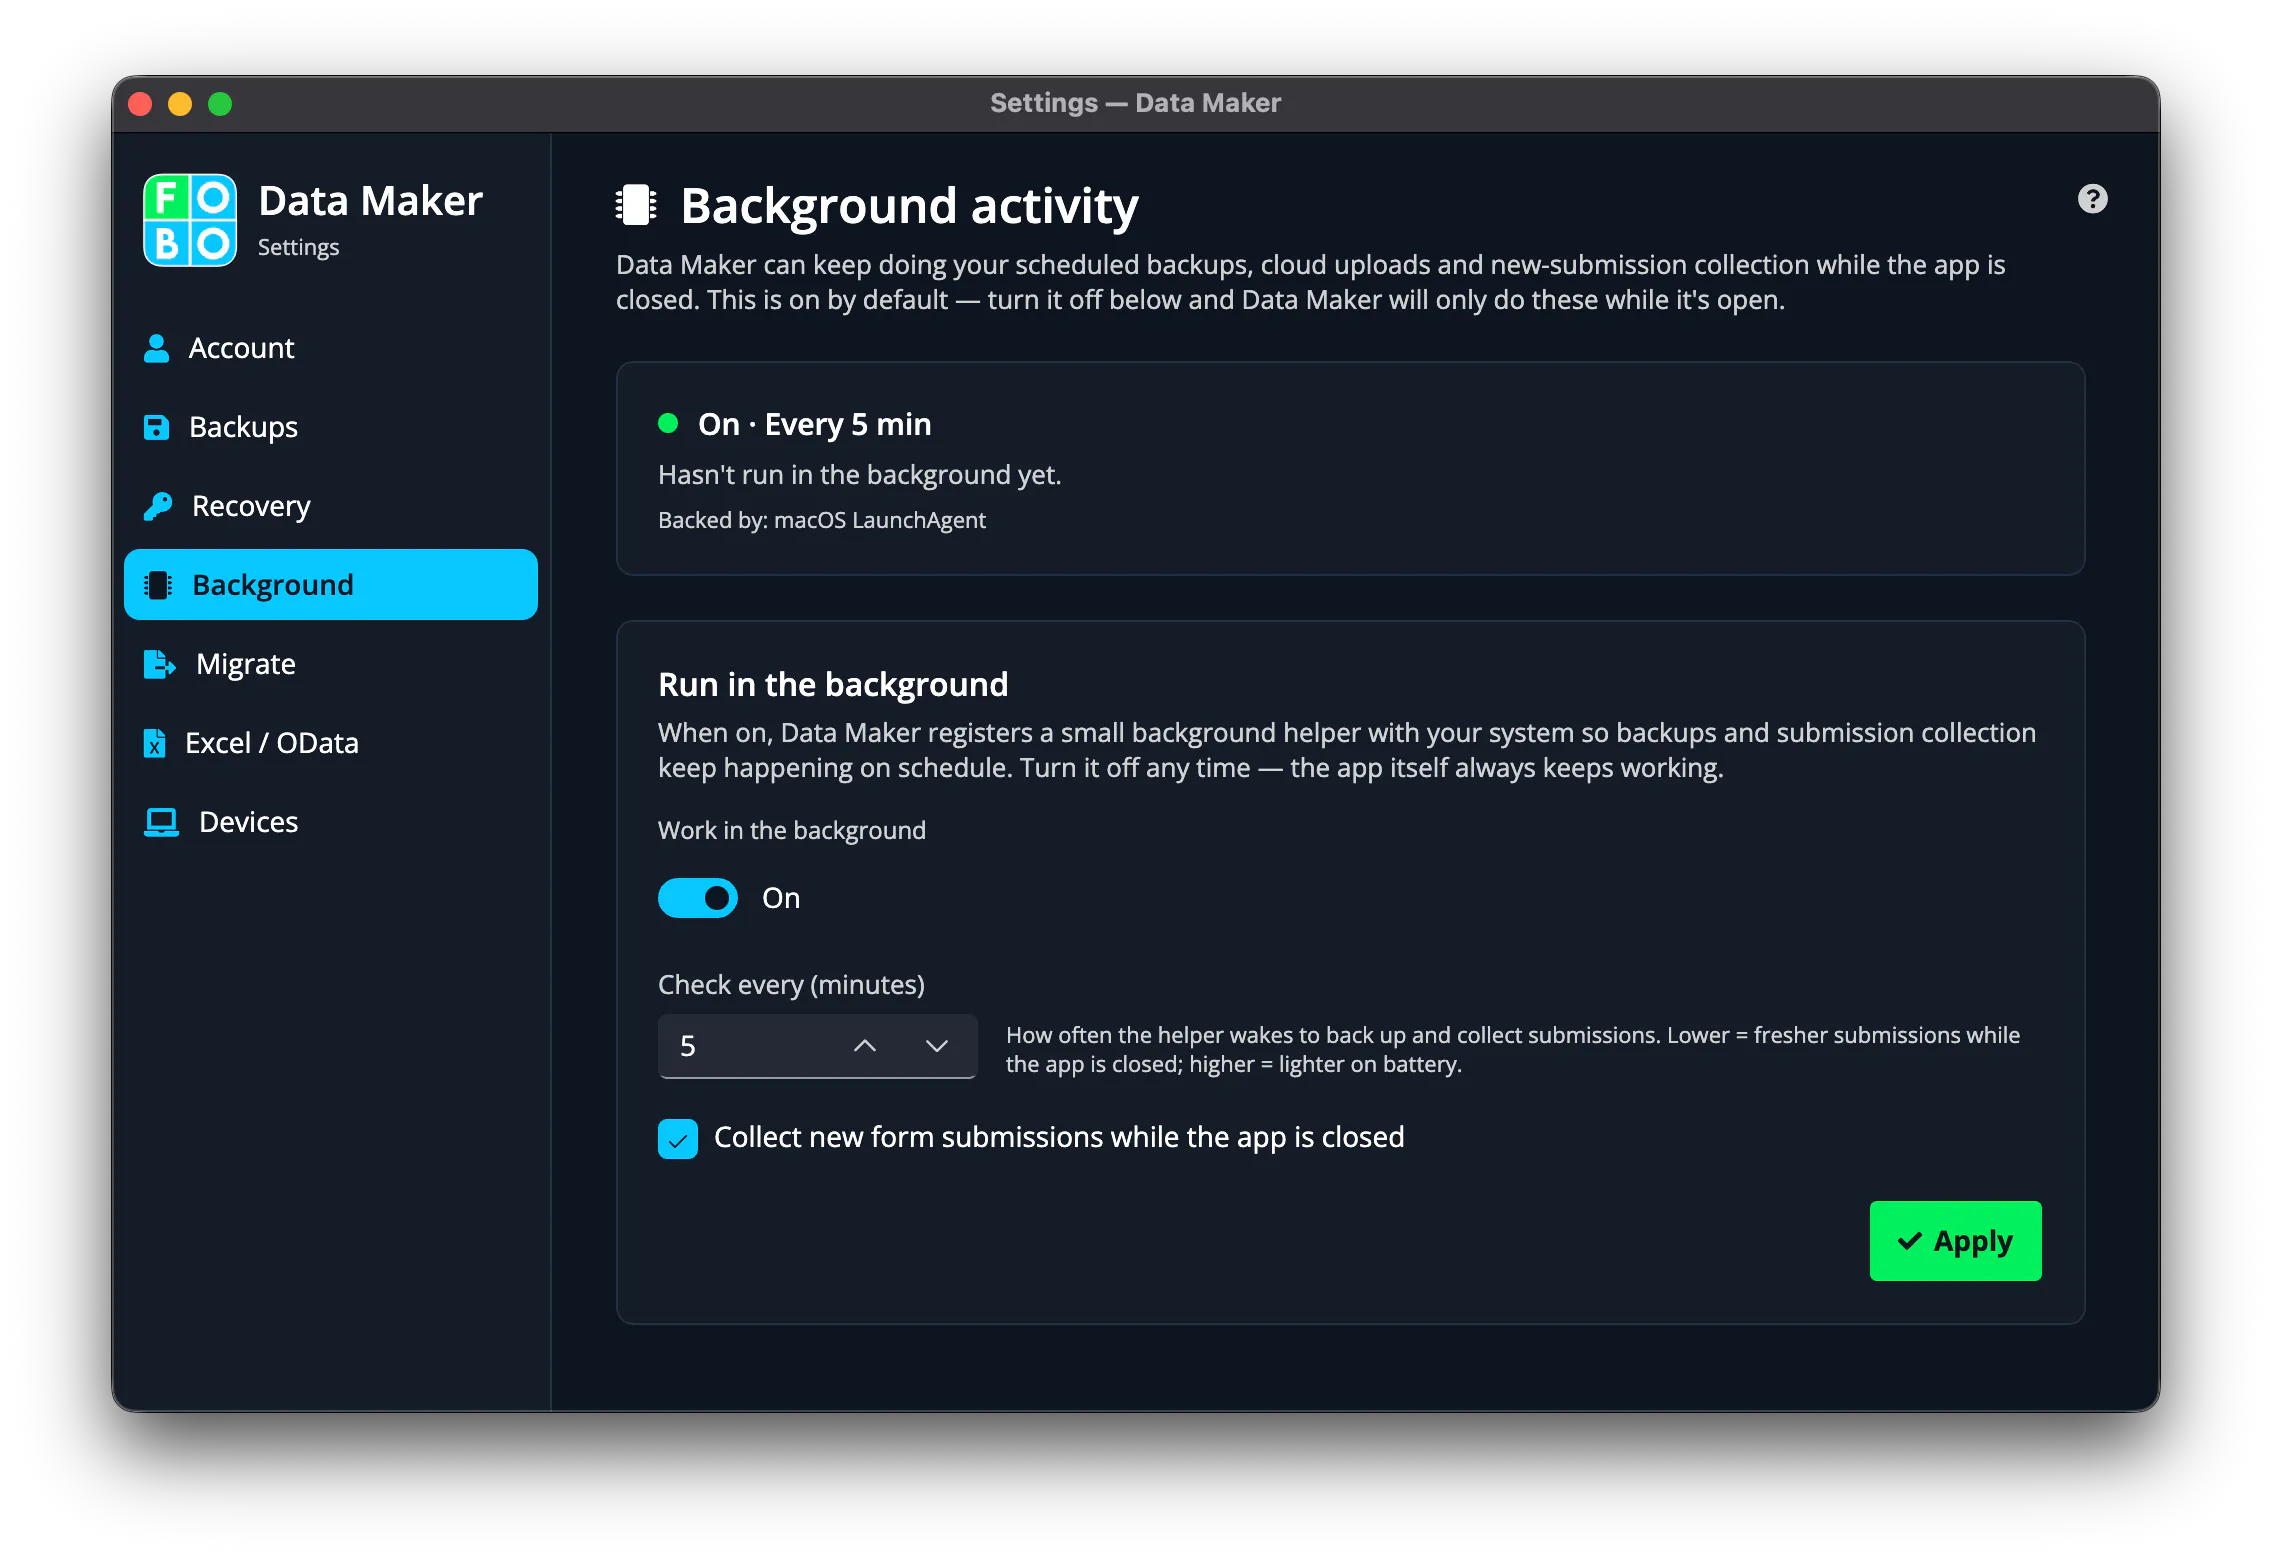Click the Devices laptop icon

coord(161,822)
